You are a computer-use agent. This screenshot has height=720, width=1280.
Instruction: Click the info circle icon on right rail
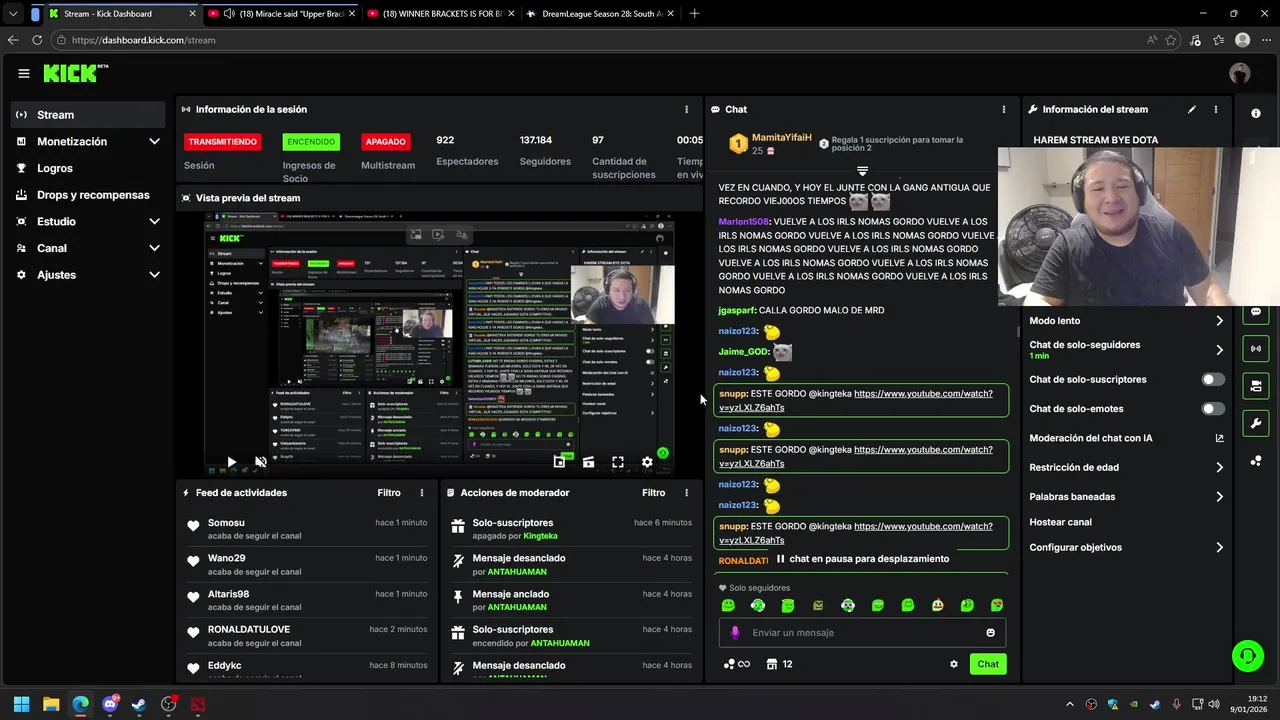click(1256, 113)
